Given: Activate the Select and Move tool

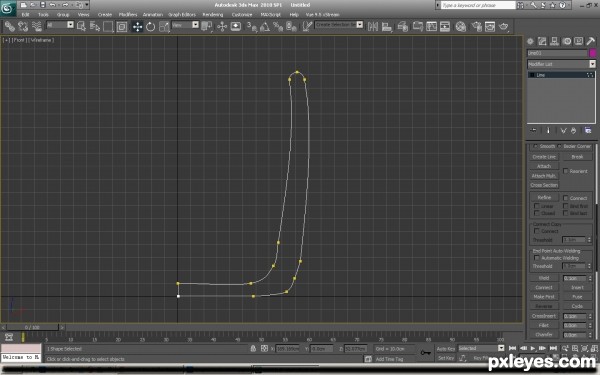Looking at the screenshot, I should tap(137, 26).
